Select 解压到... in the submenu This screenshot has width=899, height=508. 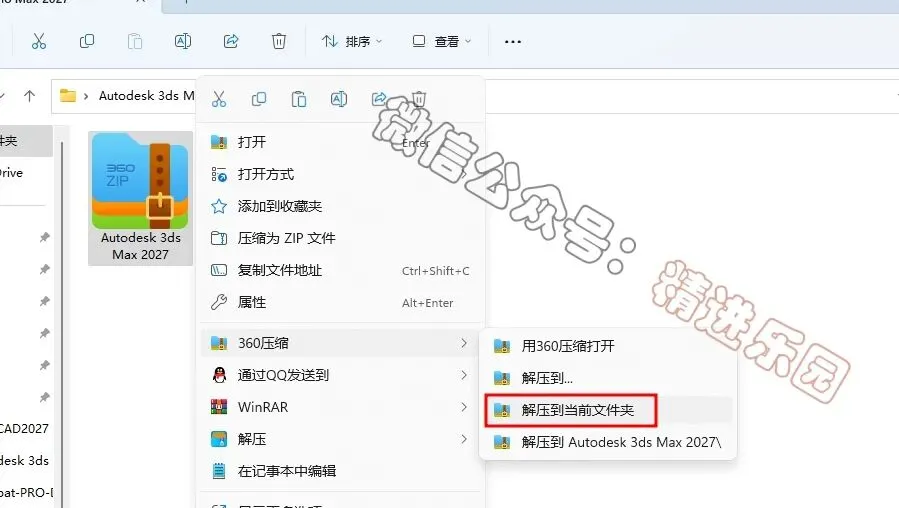(608, 378)
